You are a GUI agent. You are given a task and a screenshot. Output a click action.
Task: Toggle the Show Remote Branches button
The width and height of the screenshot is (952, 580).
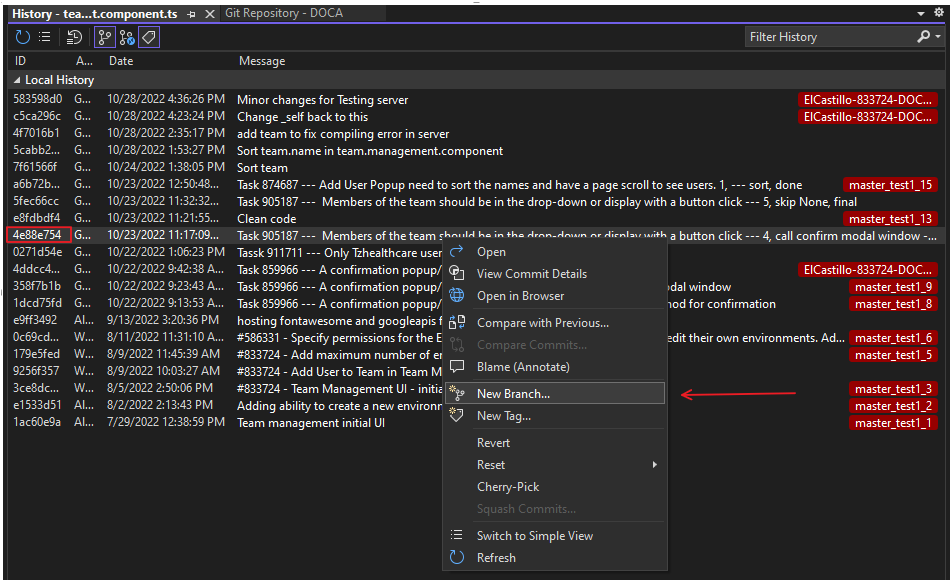tap(127, 37)
